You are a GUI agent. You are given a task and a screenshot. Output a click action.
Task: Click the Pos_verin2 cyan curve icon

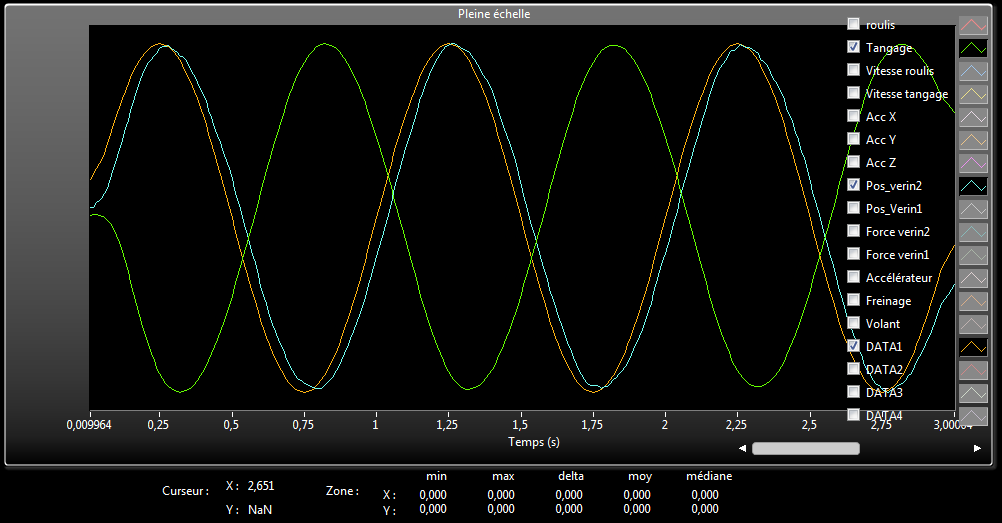(973, 186)
